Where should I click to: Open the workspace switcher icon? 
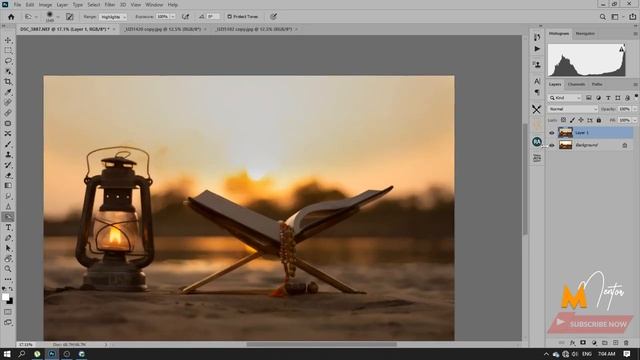point(615,17)
